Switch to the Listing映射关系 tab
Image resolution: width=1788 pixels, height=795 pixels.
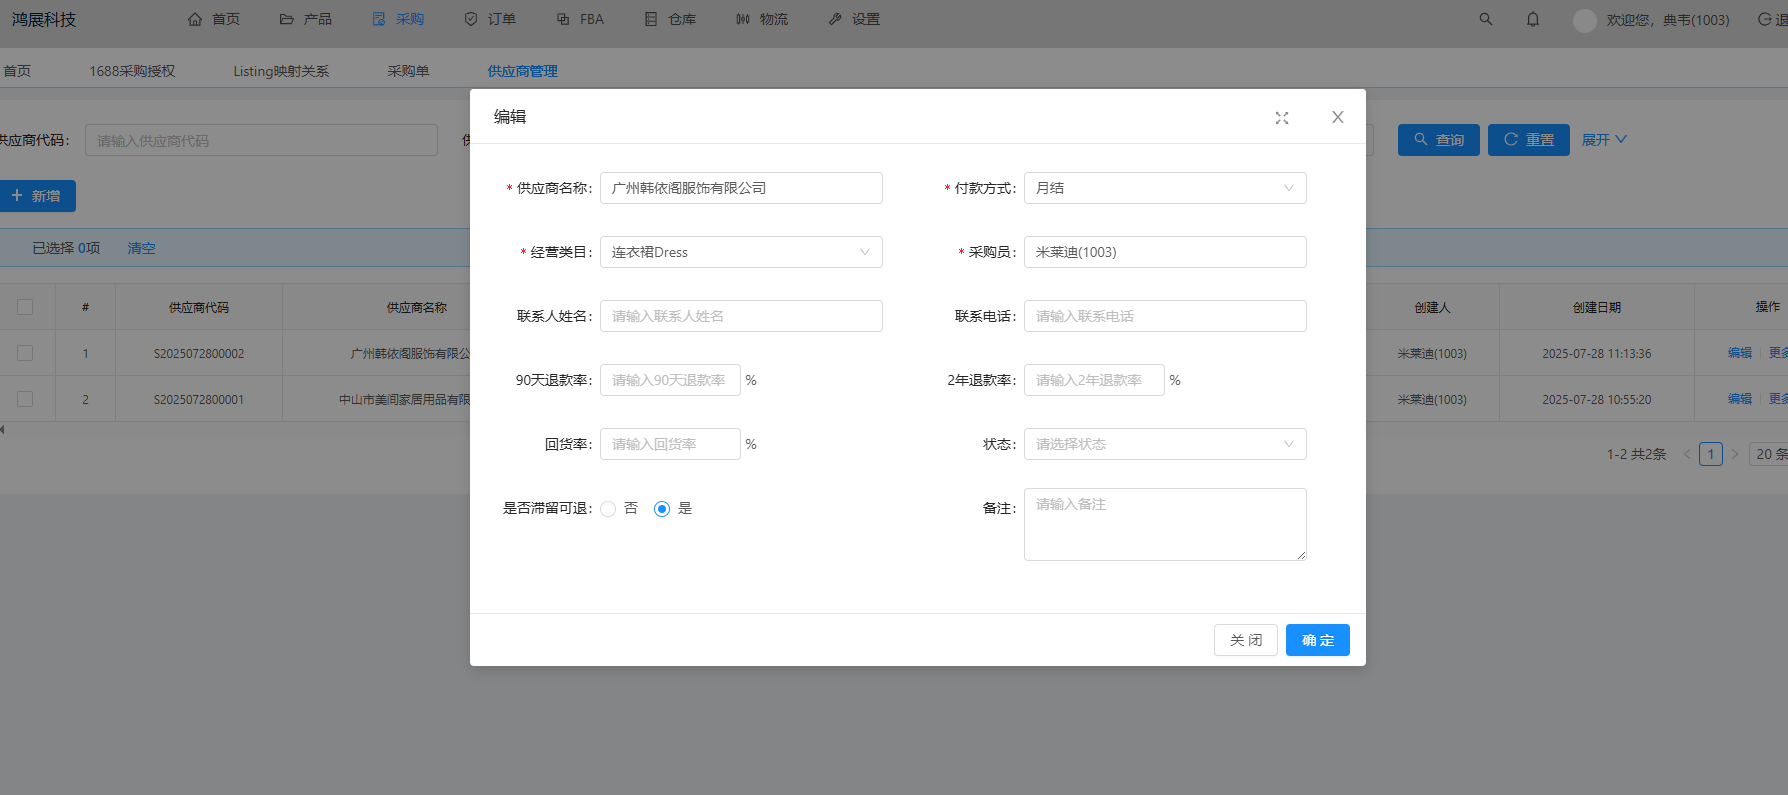click(281, 71)
